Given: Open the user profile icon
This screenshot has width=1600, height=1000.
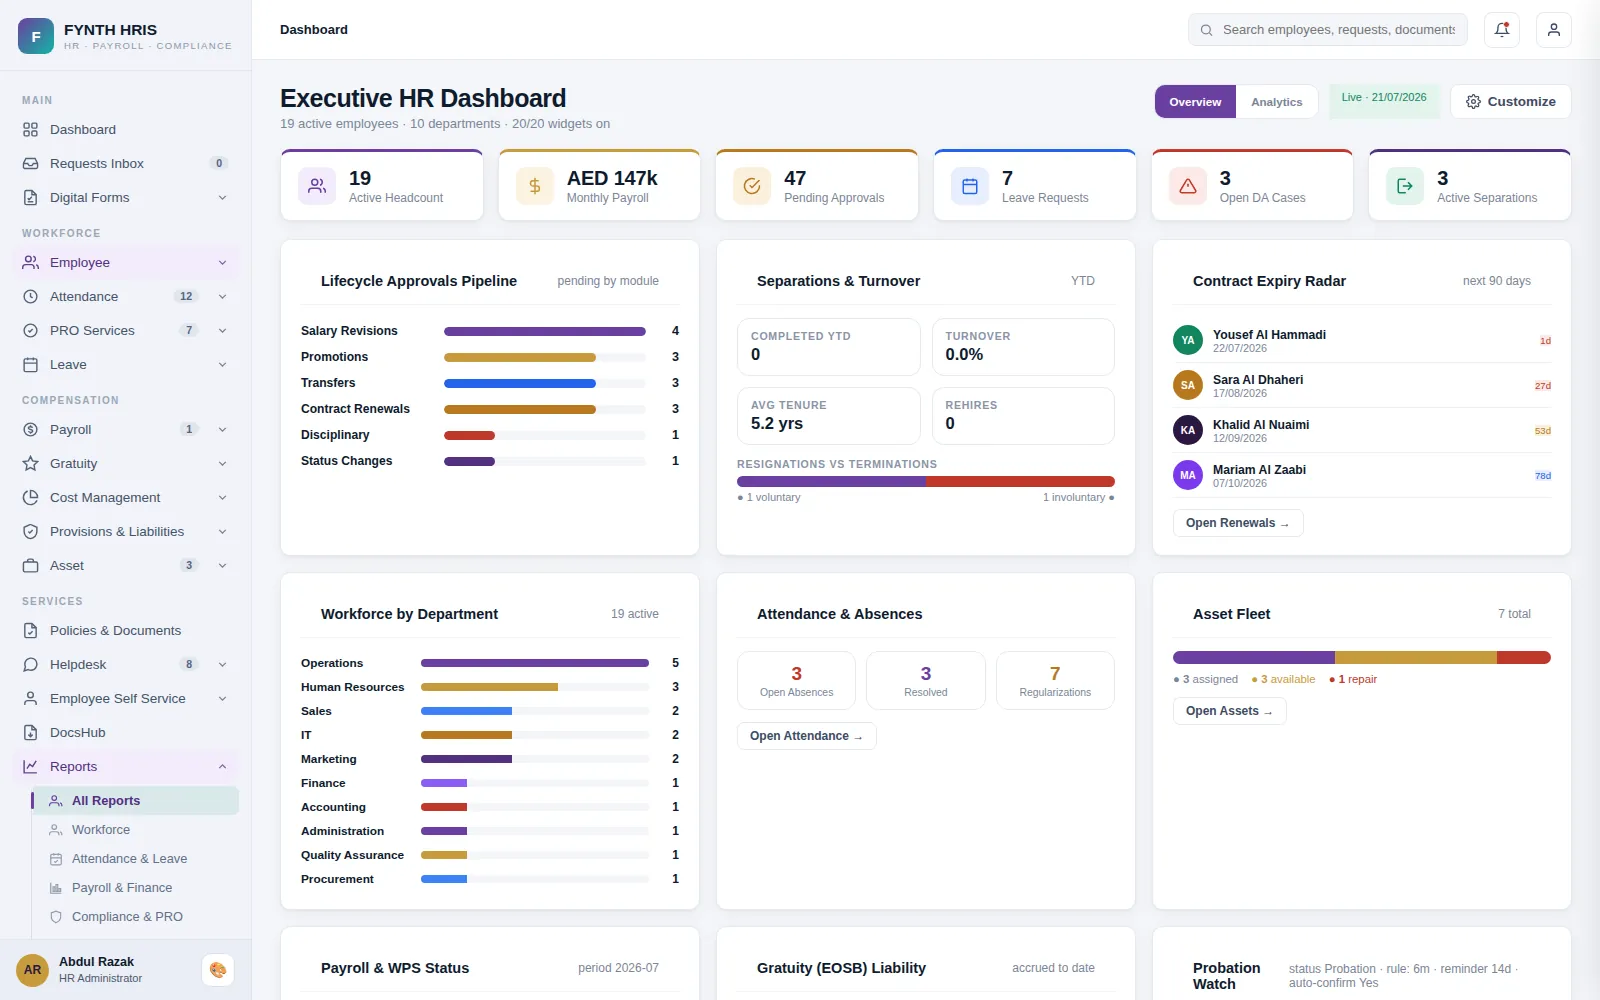Looking at the screenshot, I should pyautogui.click(x=1554, y=30).
